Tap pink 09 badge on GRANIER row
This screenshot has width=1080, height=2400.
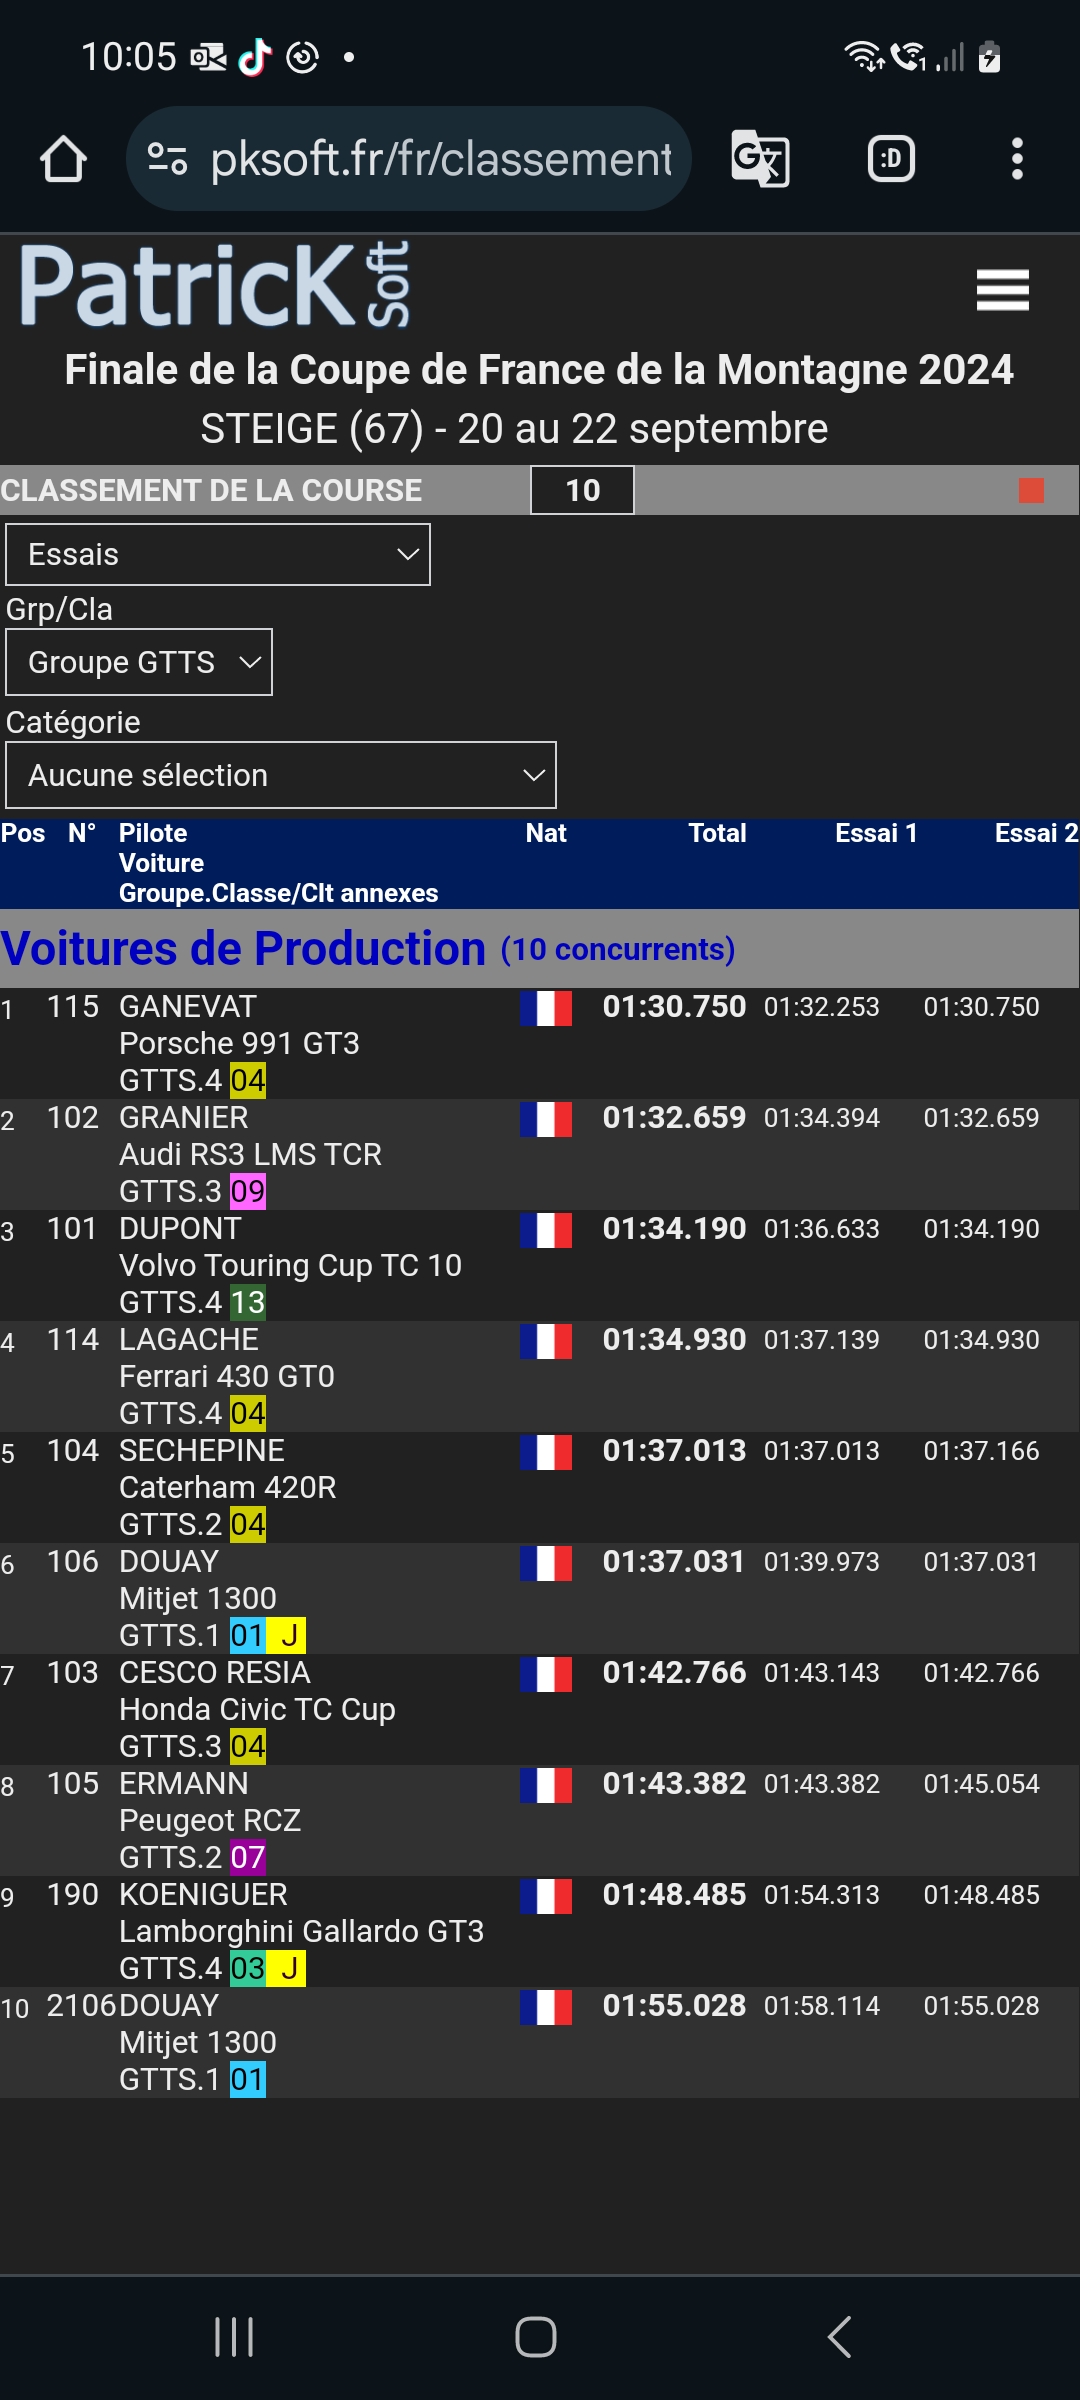248,1192
